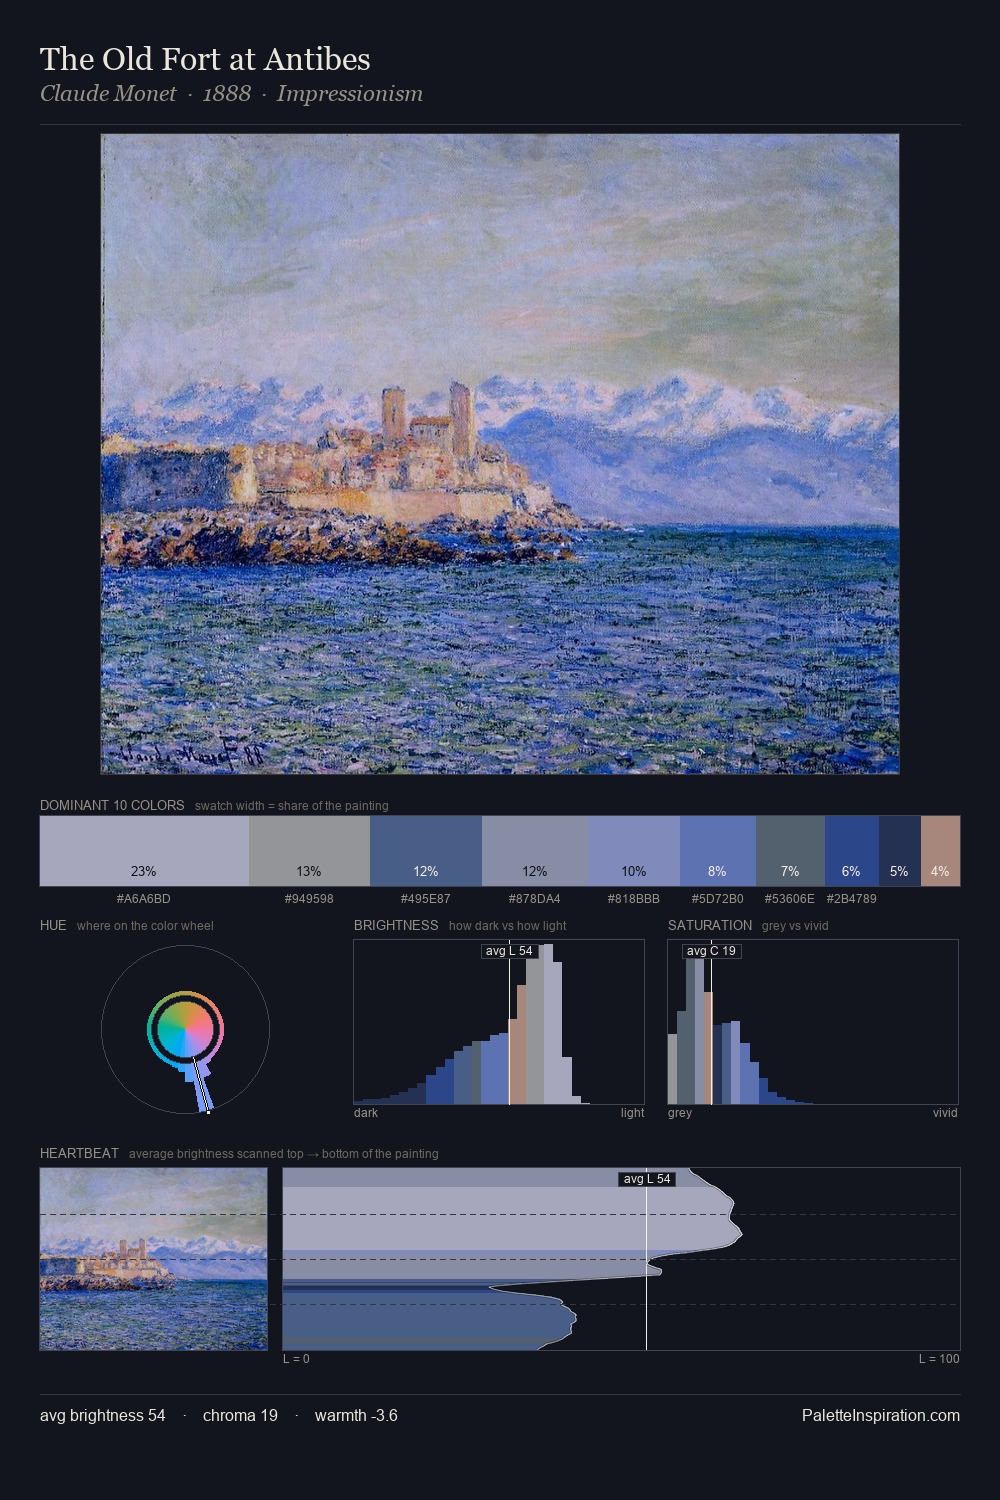Click the 'avg brightness 54' footer stat

(x=103, y=1415)
